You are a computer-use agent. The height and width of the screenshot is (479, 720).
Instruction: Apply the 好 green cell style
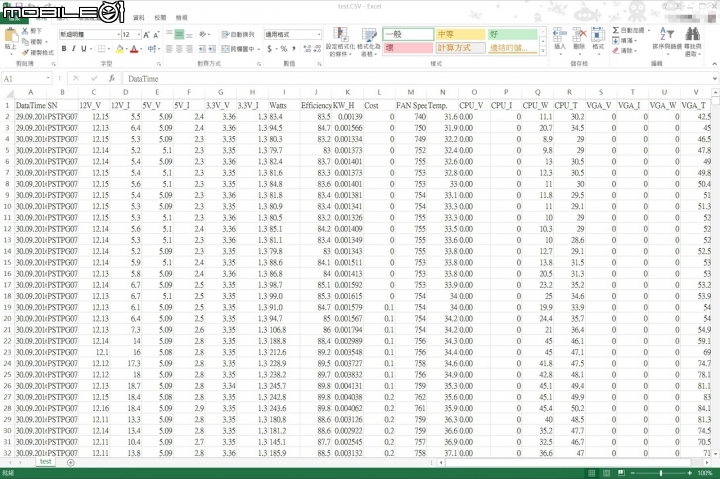[512, 34]
